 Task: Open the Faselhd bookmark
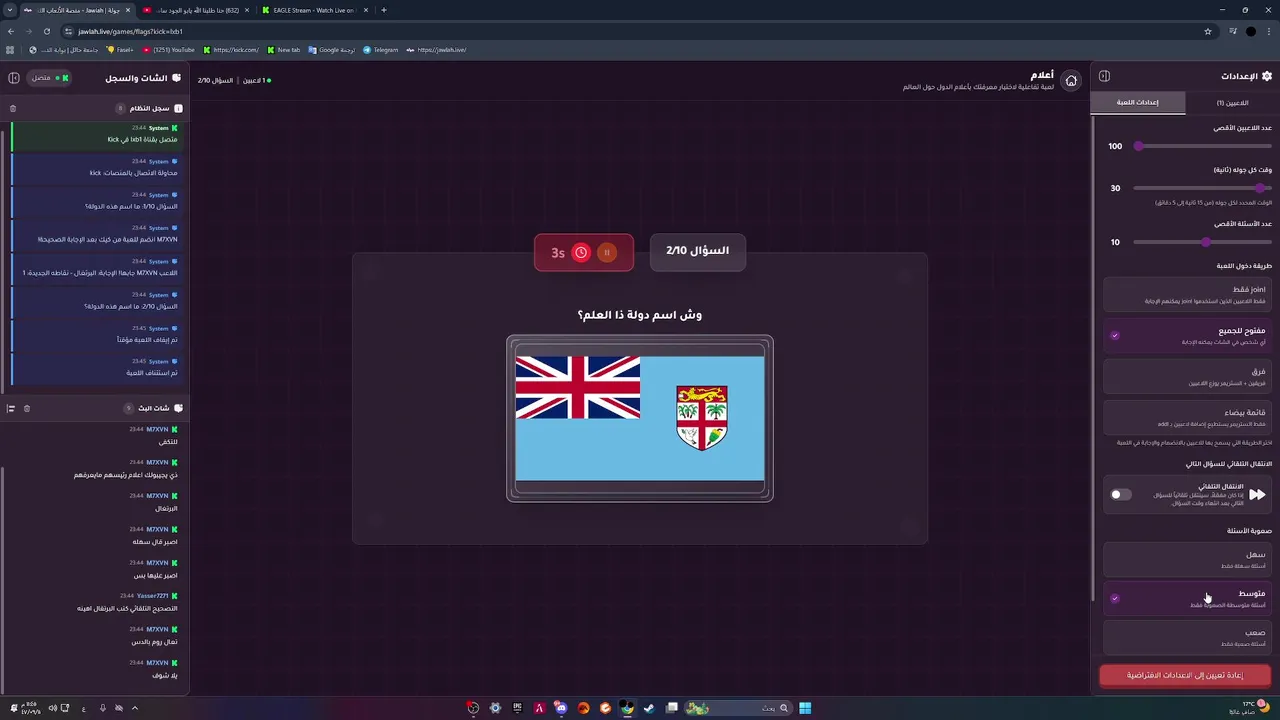point(120,49)
